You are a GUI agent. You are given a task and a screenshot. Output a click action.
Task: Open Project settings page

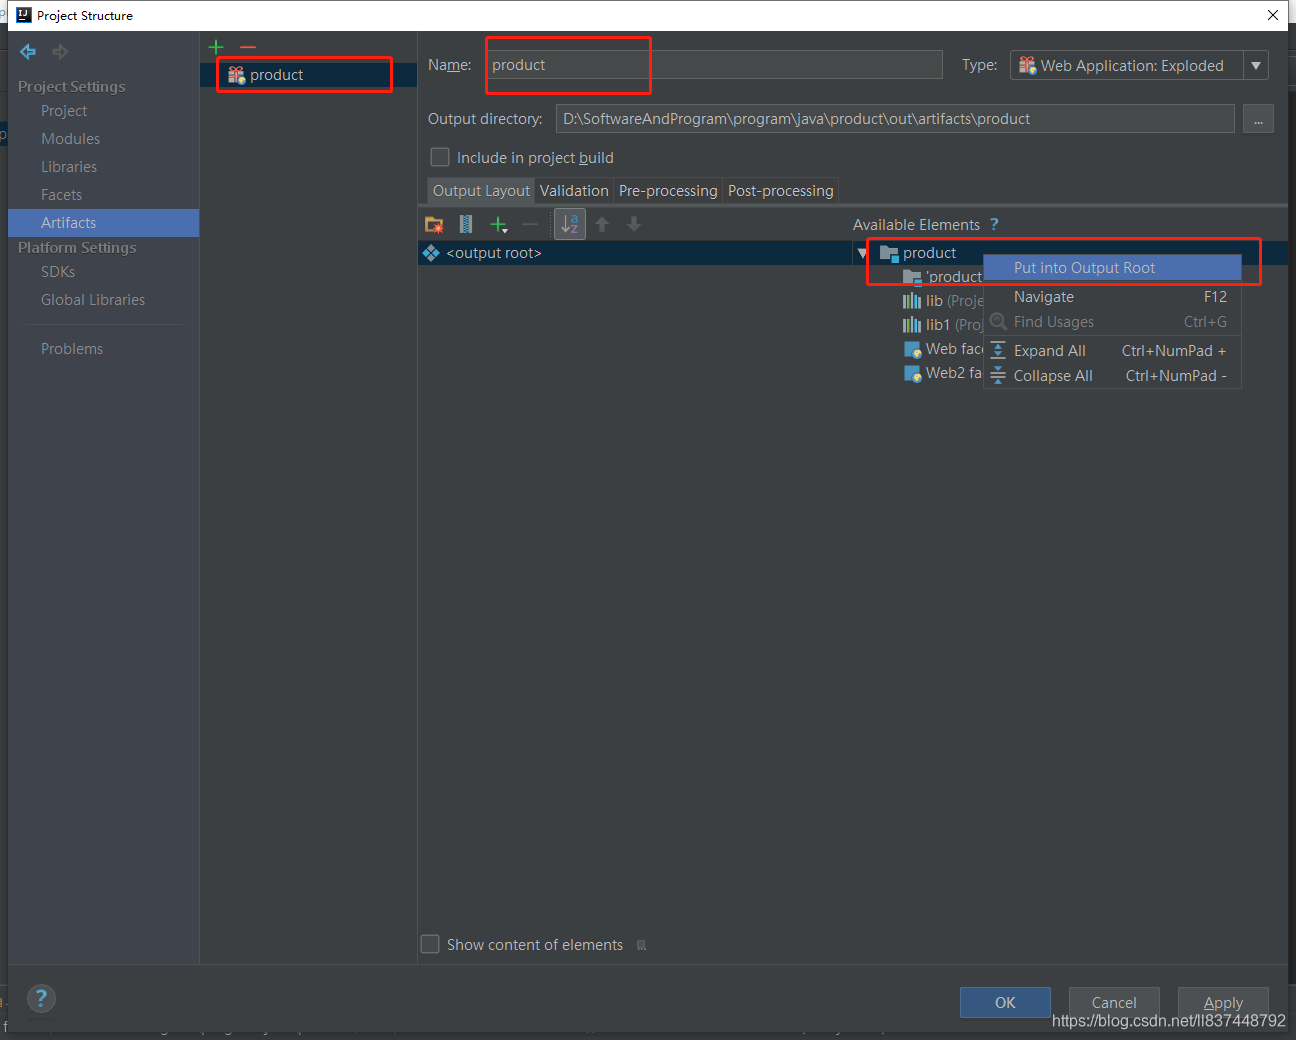pyautogui.click(x=64, y=111)
